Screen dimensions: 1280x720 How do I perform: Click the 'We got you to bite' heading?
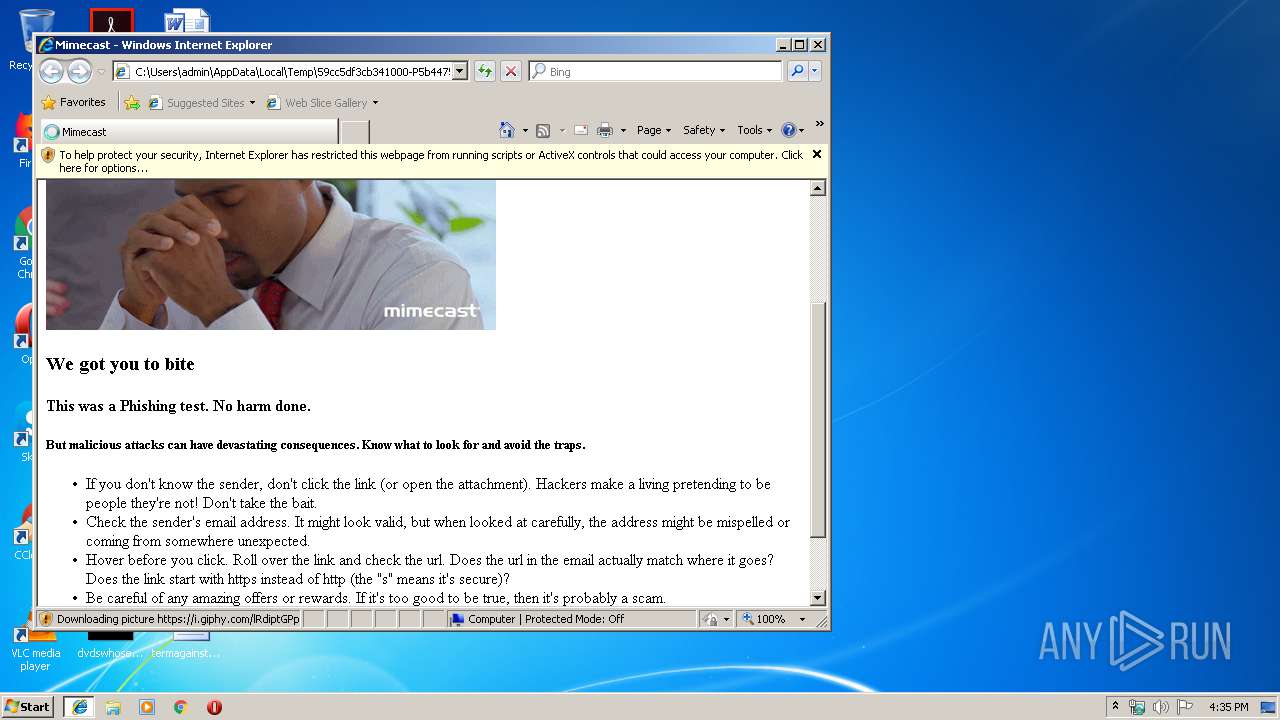point(120,364)
